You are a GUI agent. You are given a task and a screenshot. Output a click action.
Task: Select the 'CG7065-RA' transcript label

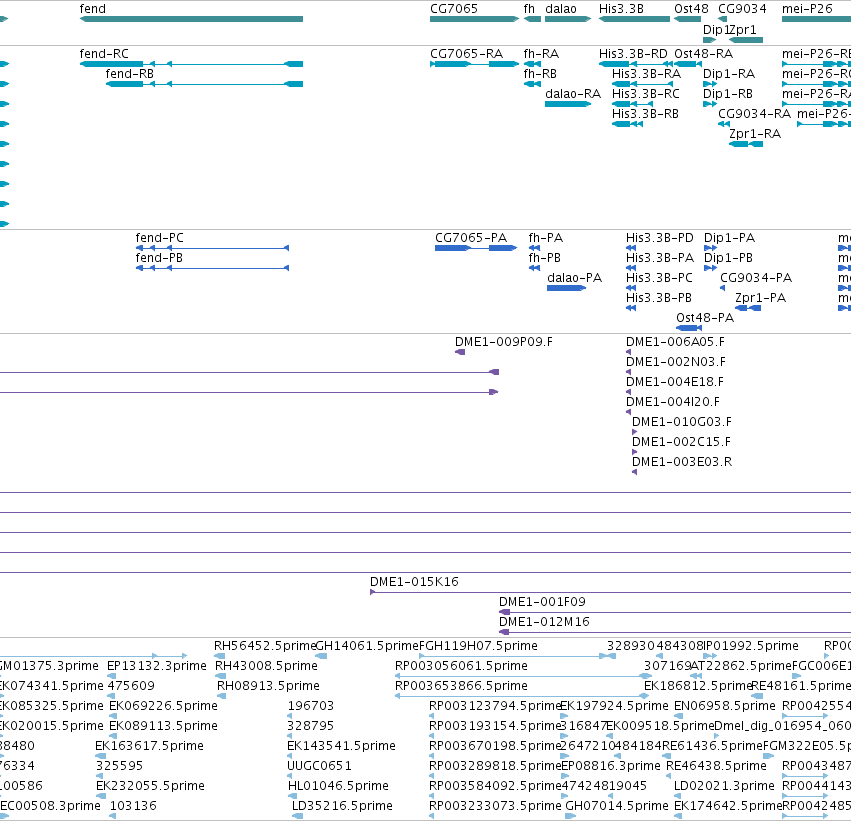click(x=466, y=54)
